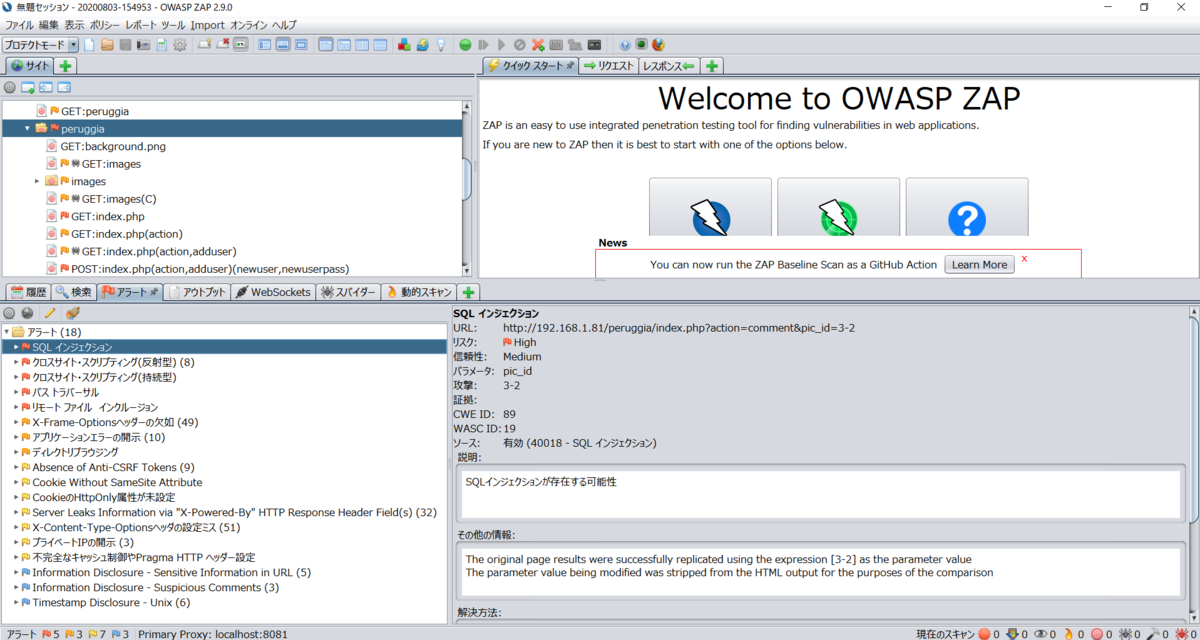This screenshot has height=640, width=1200.
Task: Open the Manage Add-ons colored blocks icon
Action: (x=403, y=45)
